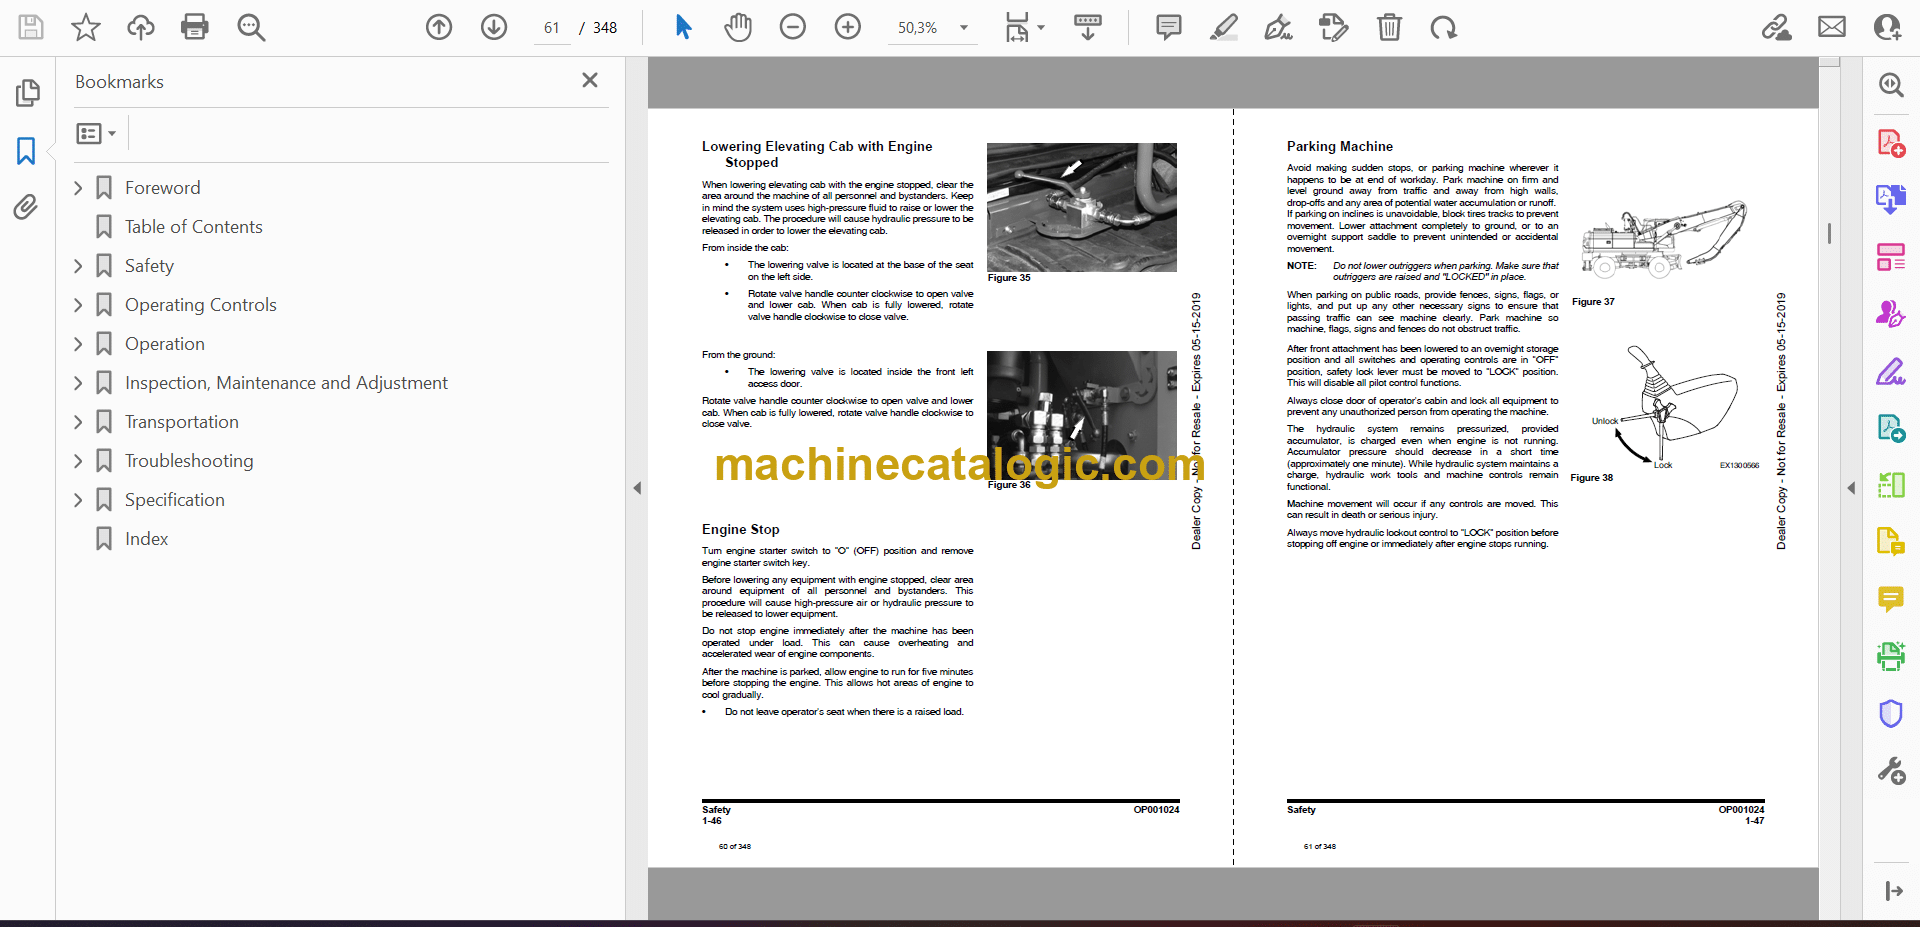Image resolution: width=1920 pixels, height=927 pixels.
Task: Open the zoom level dropdown
Action: (964, 28)
